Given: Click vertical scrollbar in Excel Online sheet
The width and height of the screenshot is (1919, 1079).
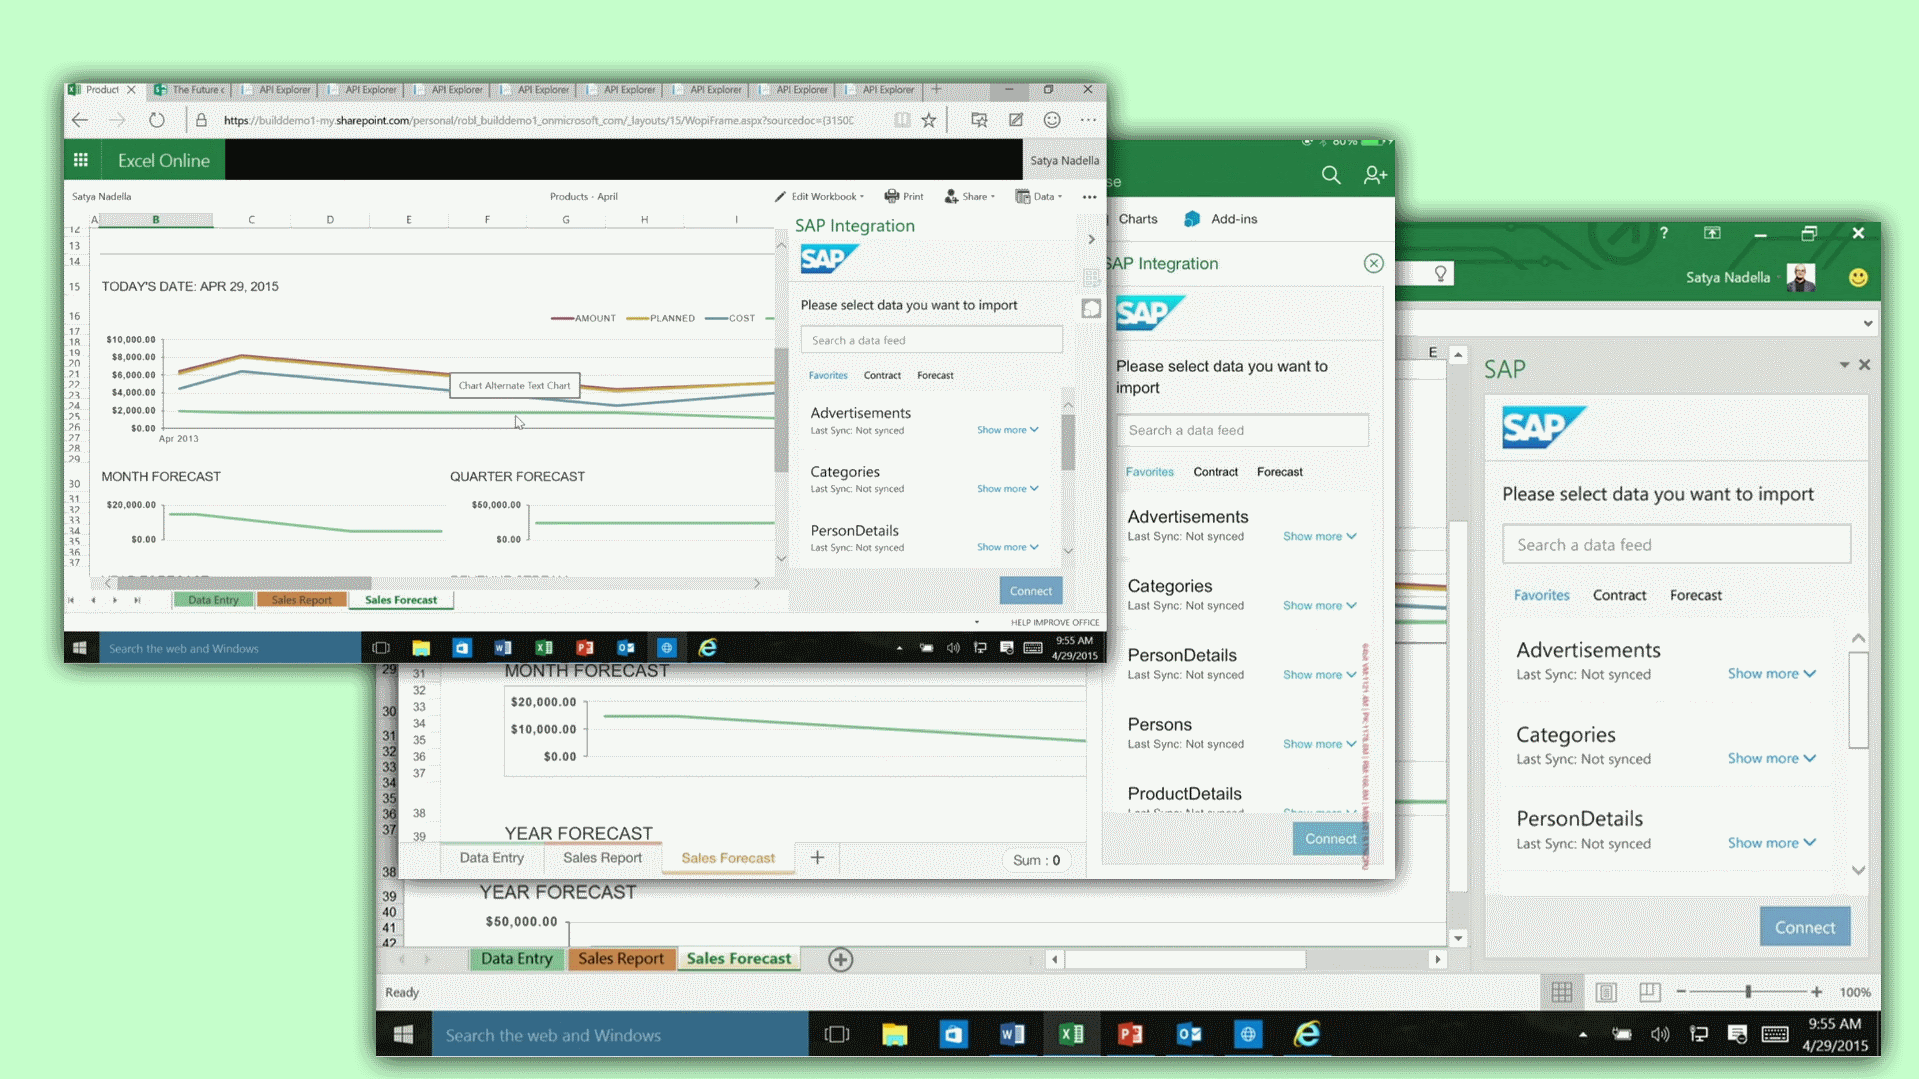Looking at the screenshot, I should (x=781, y=410).
